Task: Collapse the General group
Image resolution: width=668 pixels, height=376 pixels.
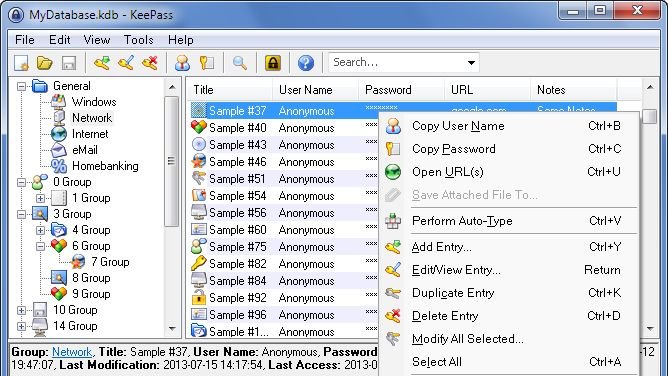Action: (x=21, y=86)
